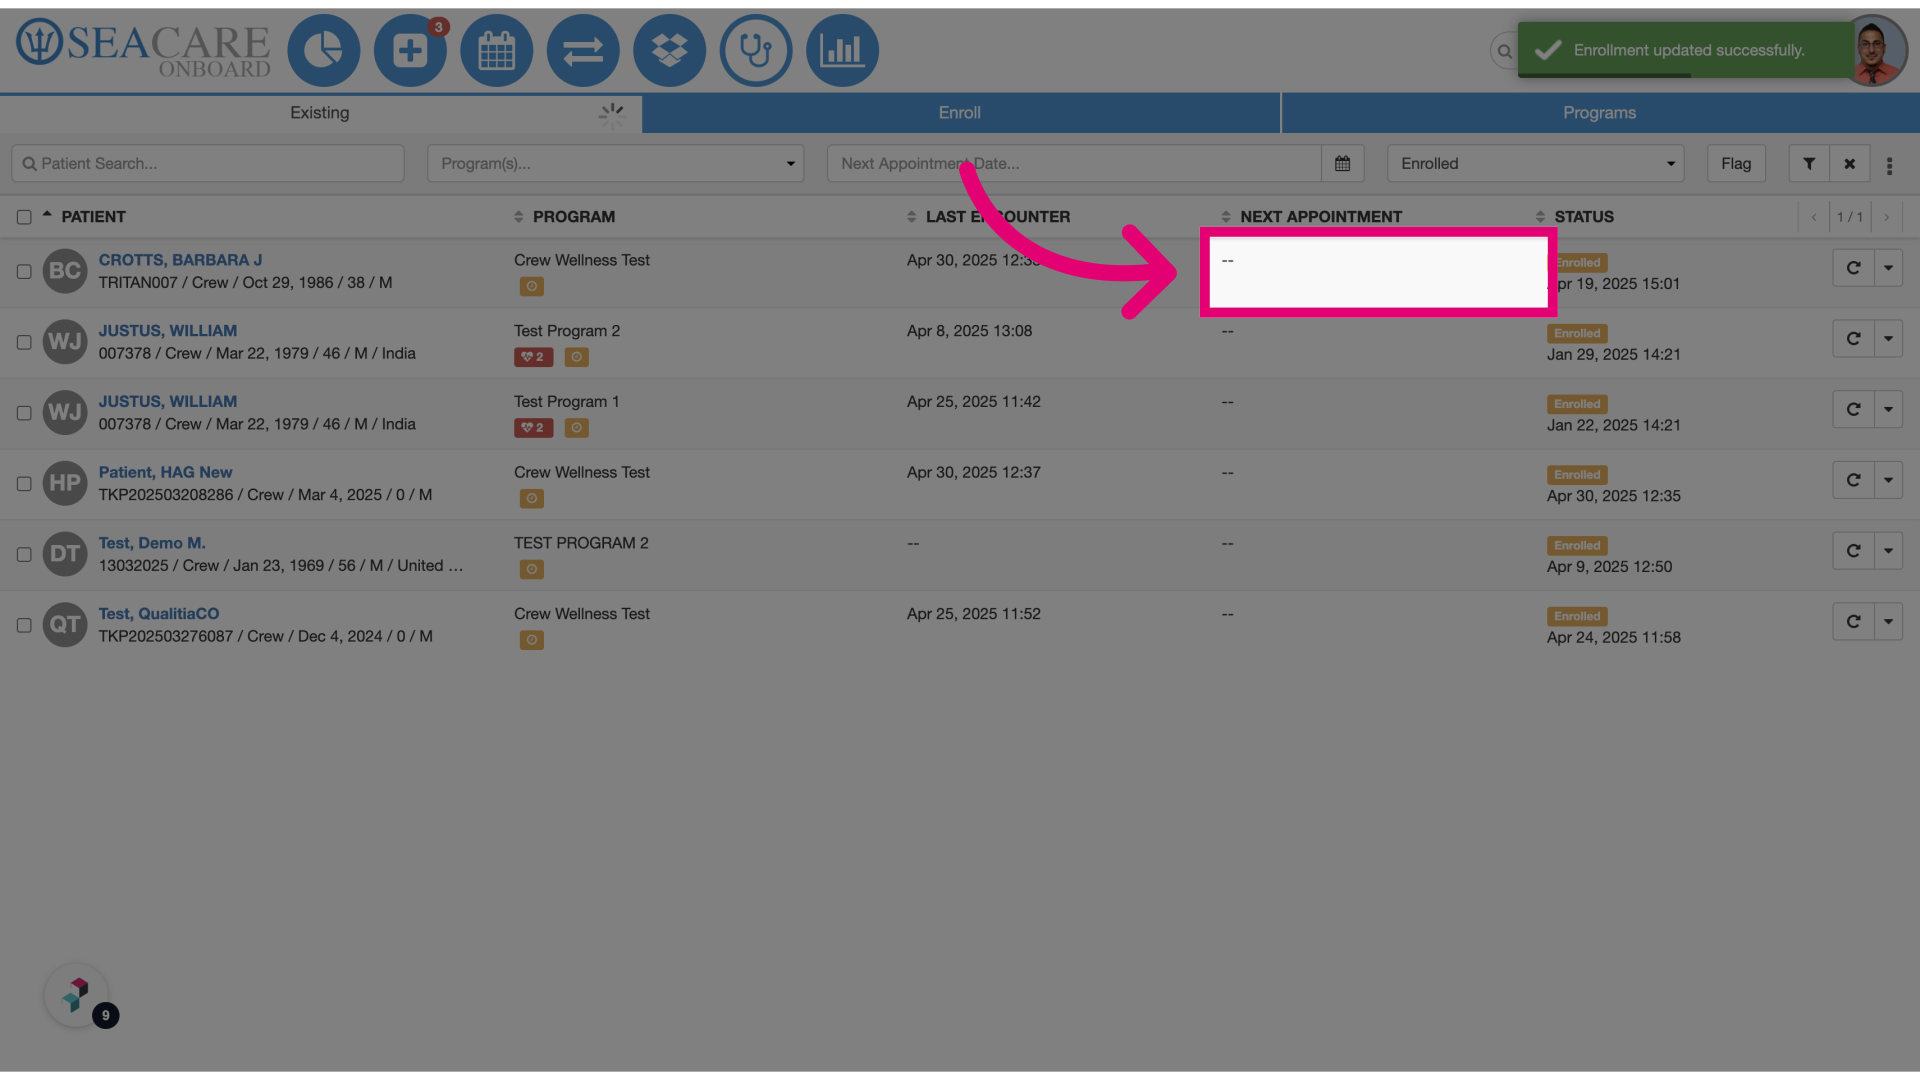Go to next results page arrow
Viewport: 1920px width, 1080px height.
pyautogui.click(x=1886, y=217)
